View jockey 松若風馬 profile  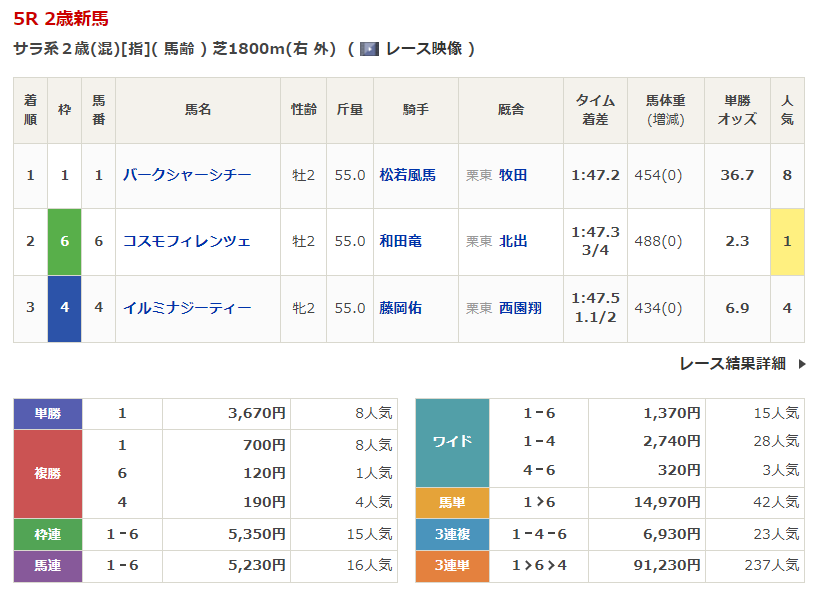click(407, 175)
